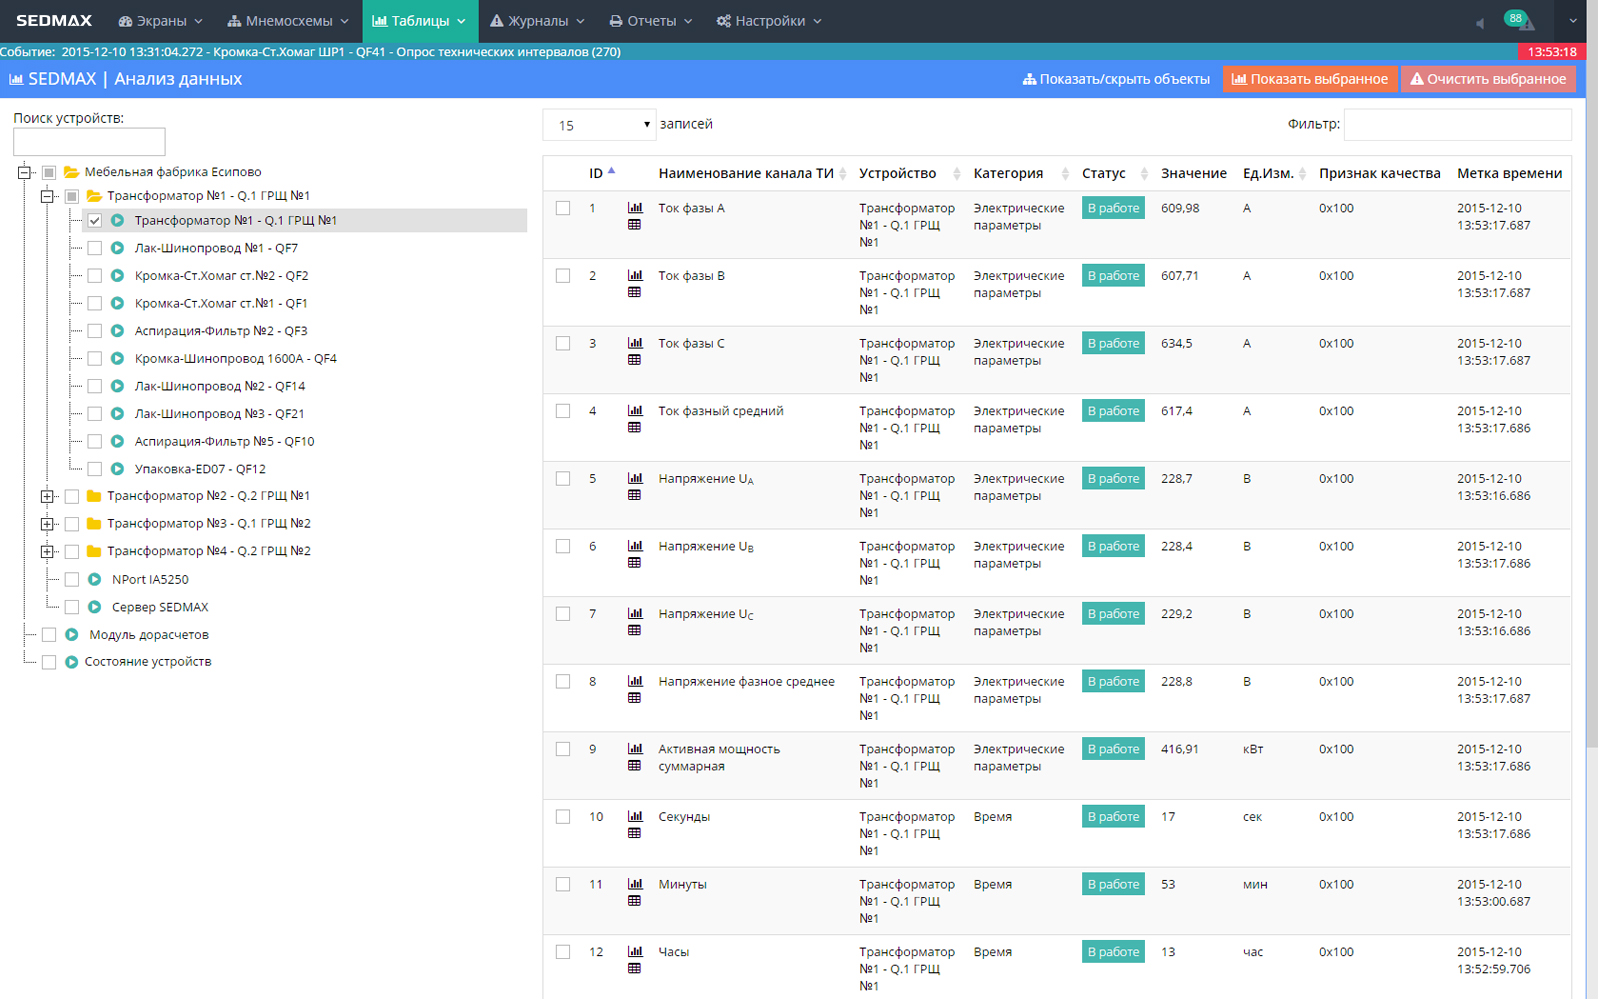The image size is (1599, 1000).
Task: Click chart icon for Напряжение фазное среднее
Action: tap(635, 681)
